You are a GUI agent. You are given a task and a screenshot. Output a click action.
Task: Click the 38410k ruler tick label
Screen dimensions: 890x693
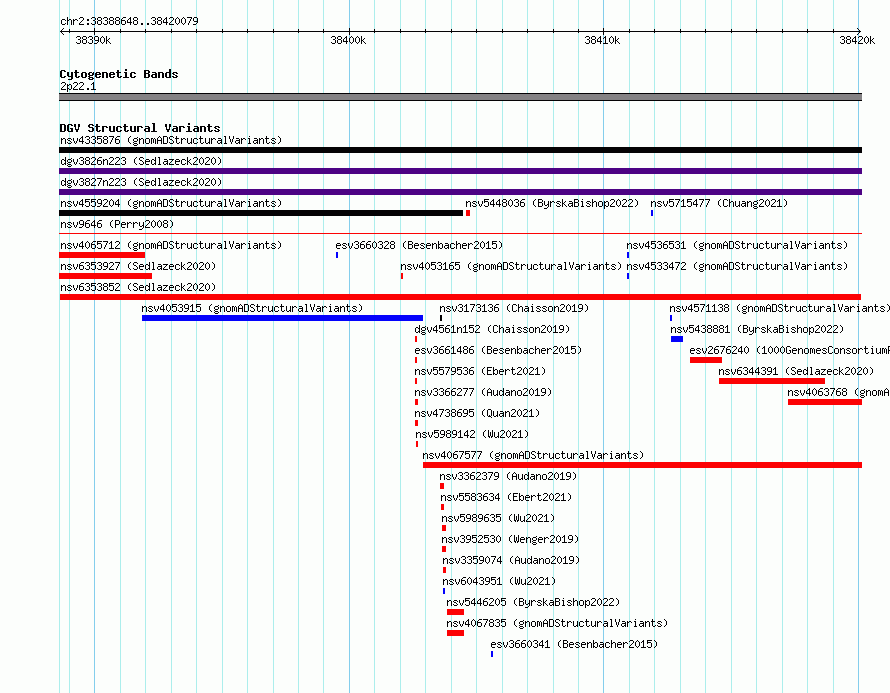coord(602,40)
